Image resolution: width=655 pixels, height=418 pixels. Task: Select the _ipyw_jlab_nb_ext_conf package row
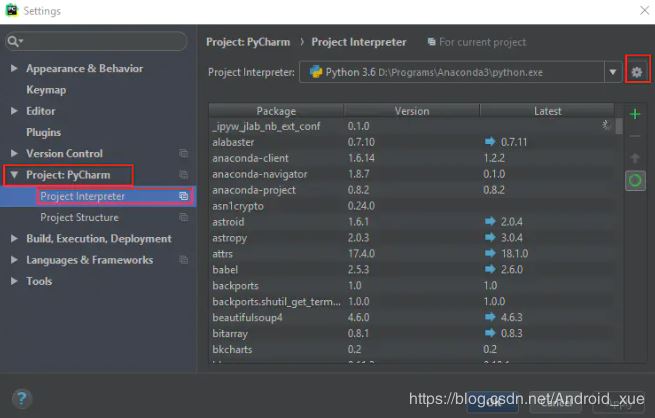click(x=412, y=126)
